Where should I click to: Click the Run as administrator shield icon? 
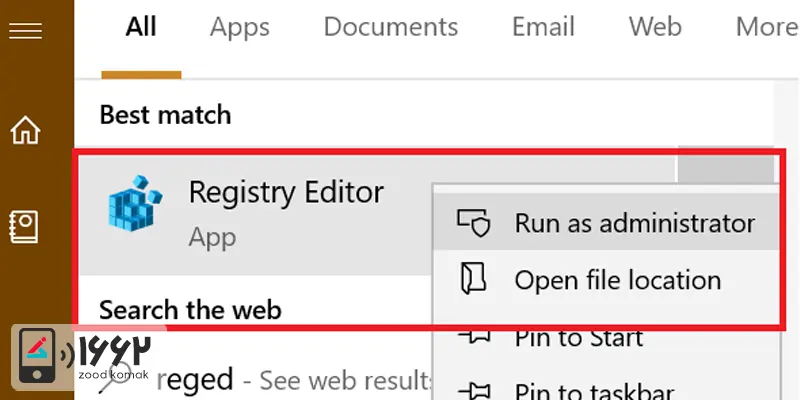tap(470, 222)
